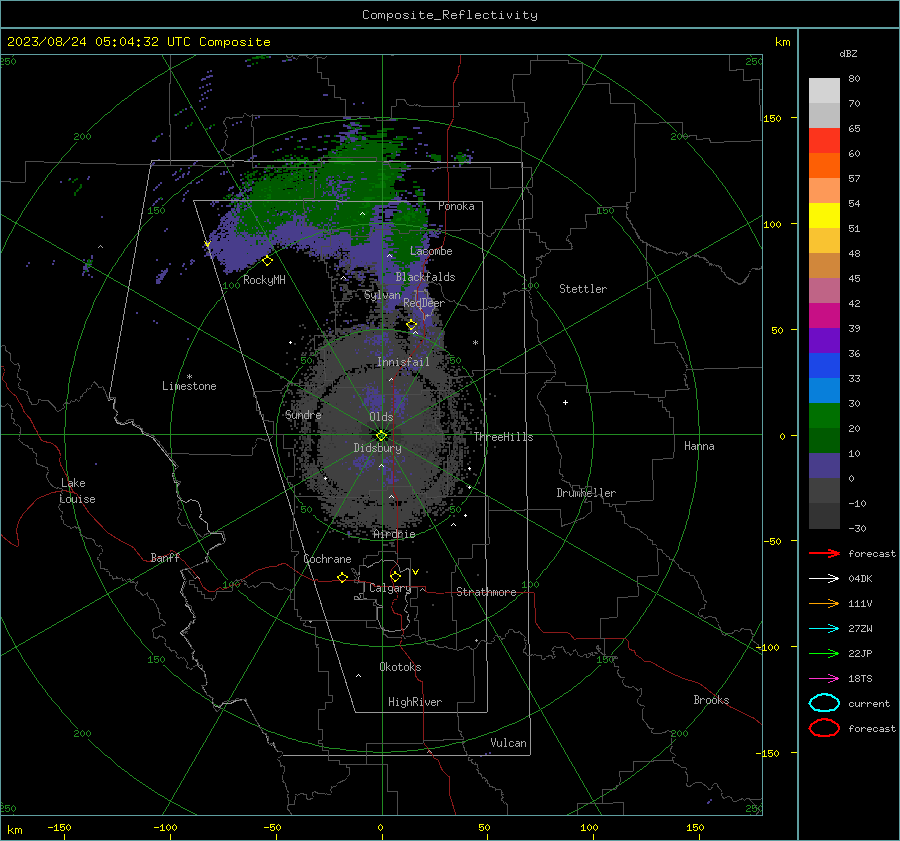The width and height of the screenshot is (900, 841).
Task: Click the Sundre city label
Action: click(x=303, y=414)
